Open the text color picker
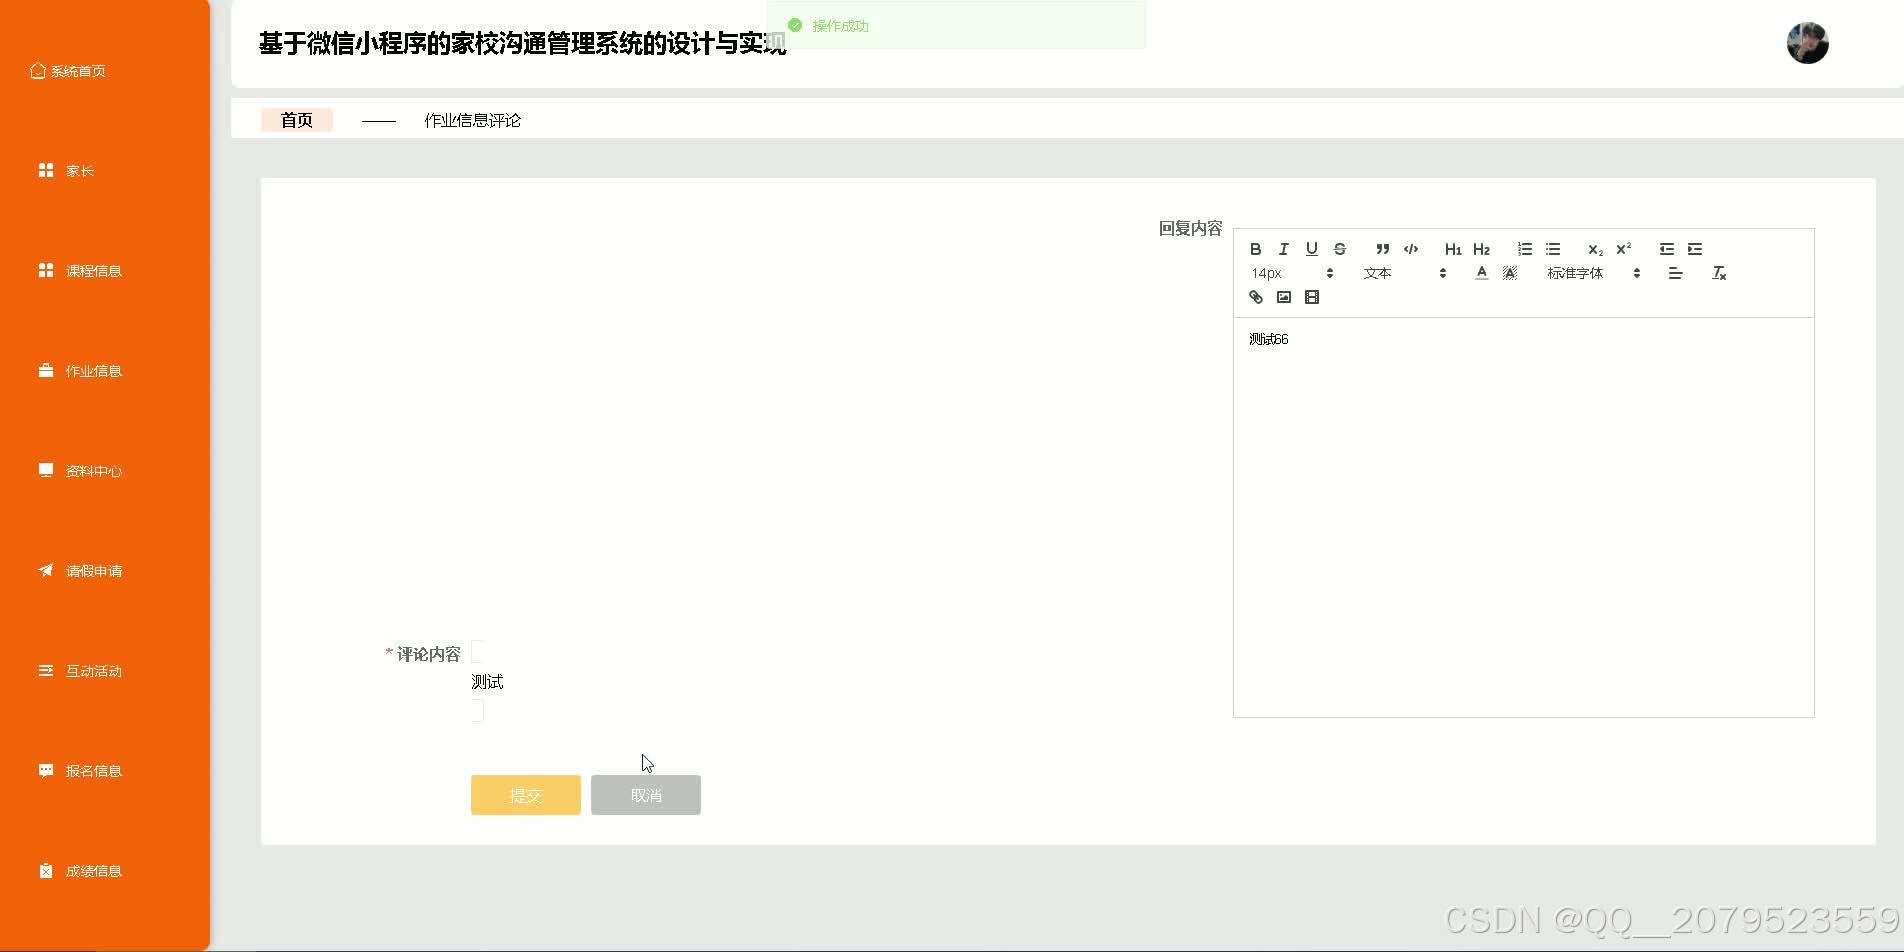Image resolution: width=1904 pixels, height=952 pixels. [1482, 273]
